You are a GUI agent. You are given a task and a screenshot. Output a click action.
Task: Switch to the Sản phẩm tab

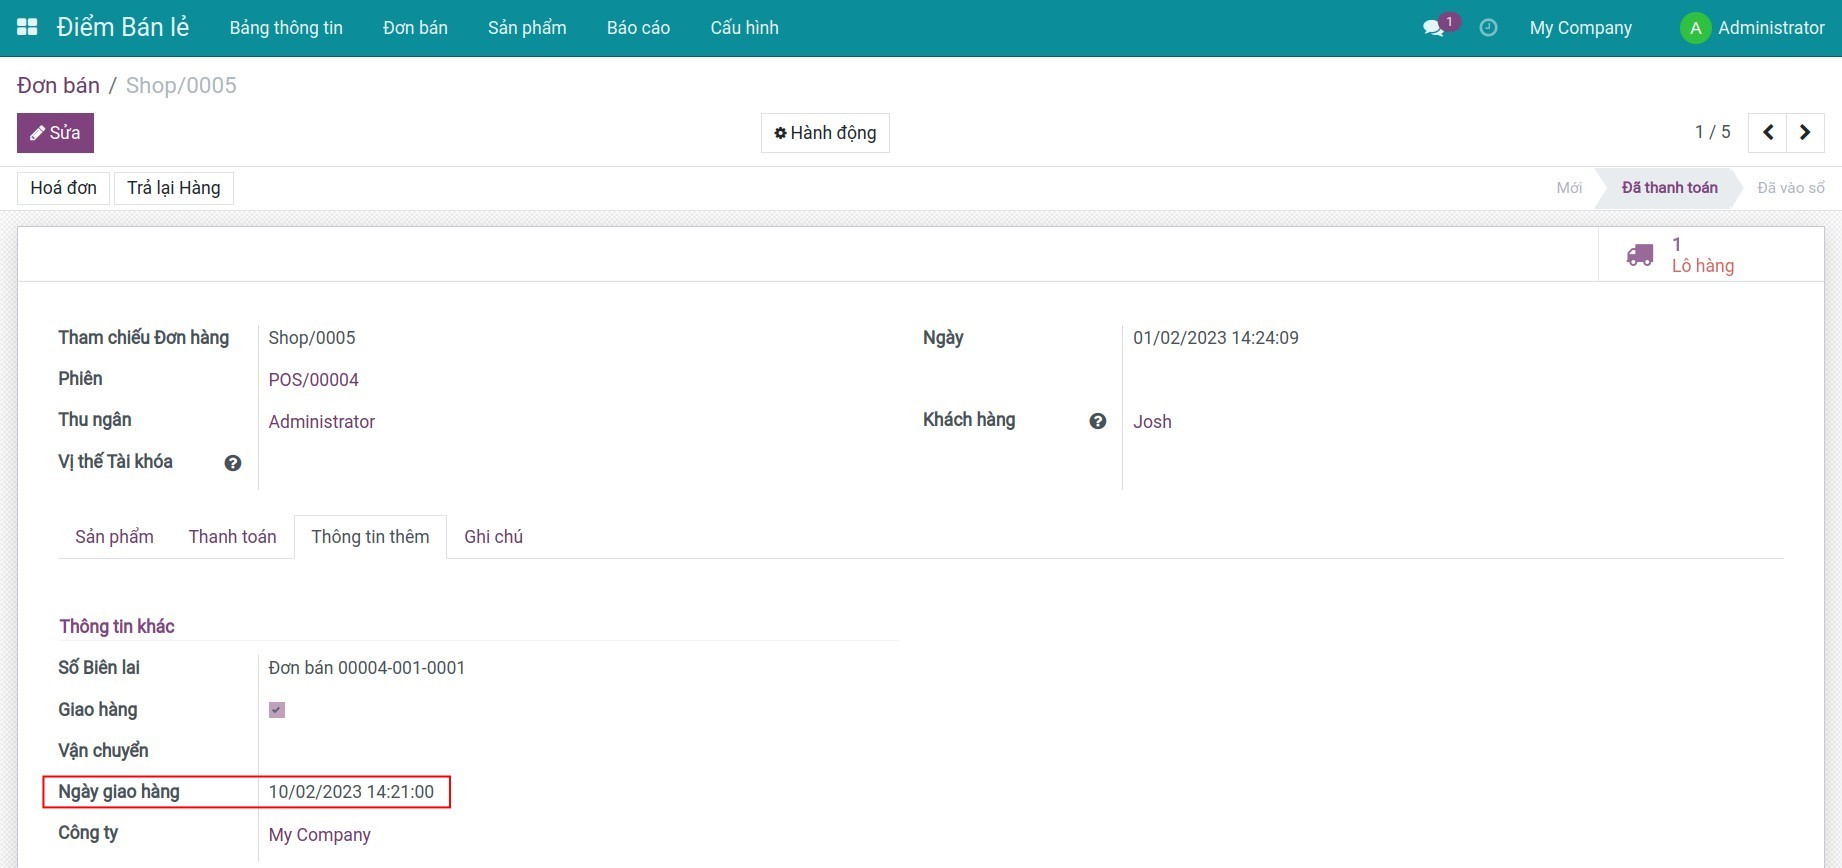click(114, 537)
